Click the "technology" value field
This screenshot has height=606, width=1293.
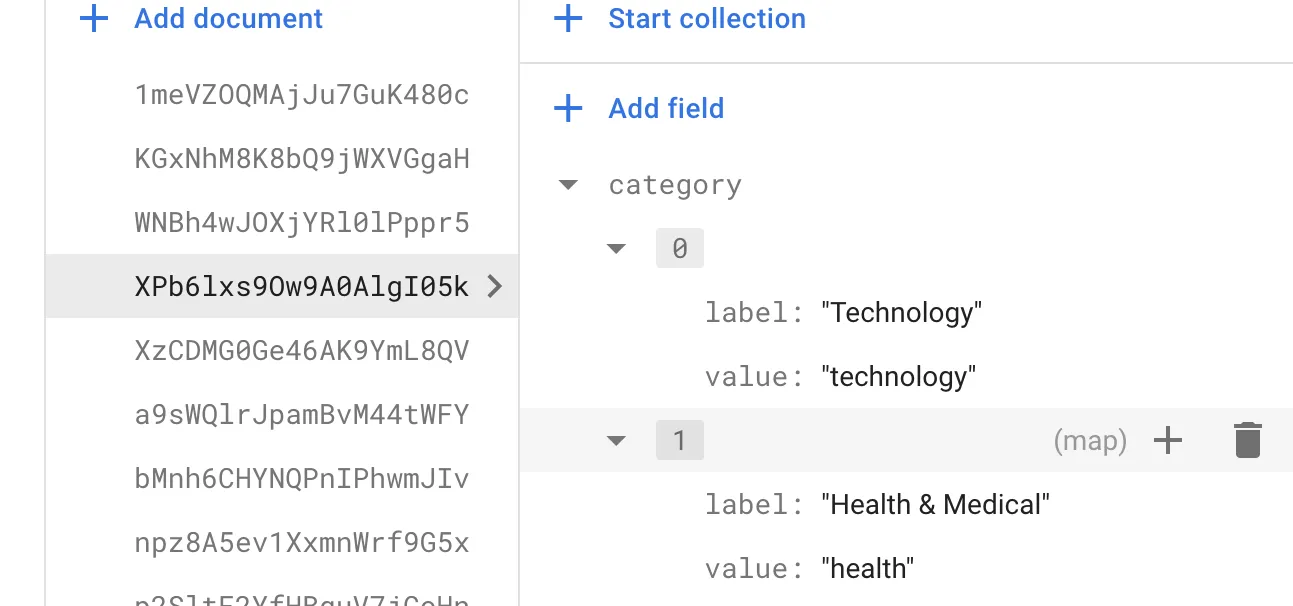coord(898,377)
